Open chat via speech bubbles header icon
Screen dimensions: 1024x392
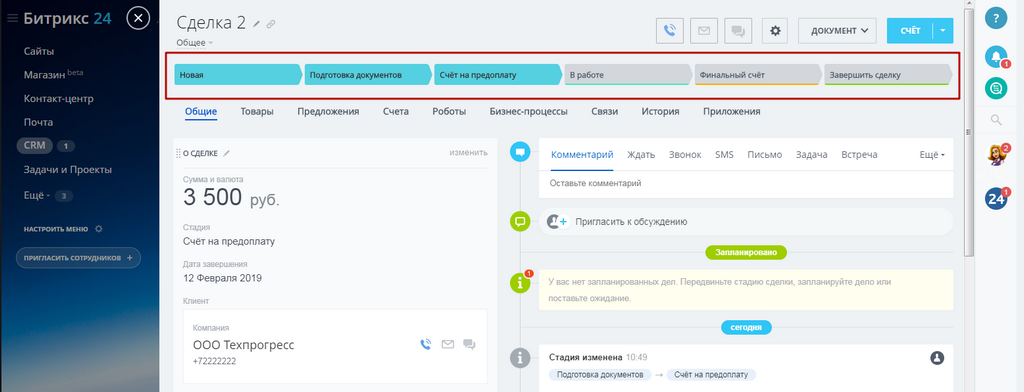pyautogui.click(x=739, y=31)
